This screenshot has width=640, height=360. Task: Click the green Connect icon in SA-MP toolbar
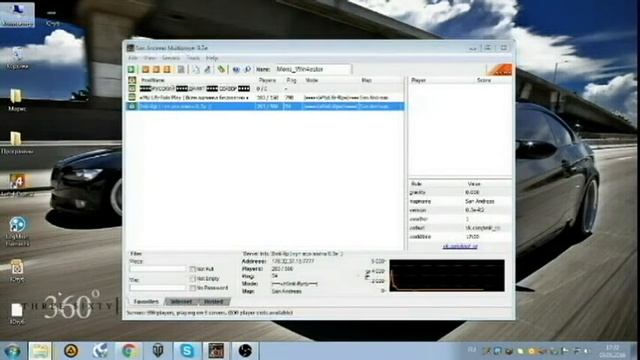[x=131, y=69]
